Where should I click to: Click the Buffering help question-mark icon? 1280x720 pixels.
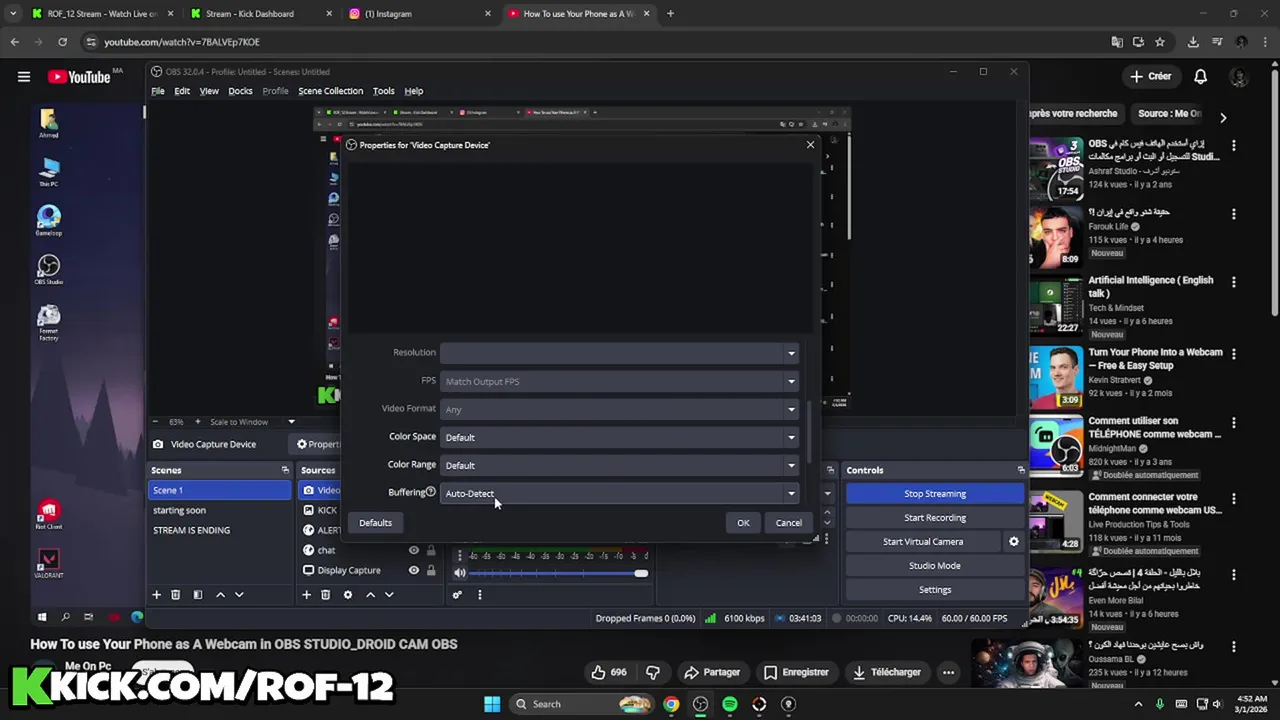pyautogui.click(x=431, y=492)
